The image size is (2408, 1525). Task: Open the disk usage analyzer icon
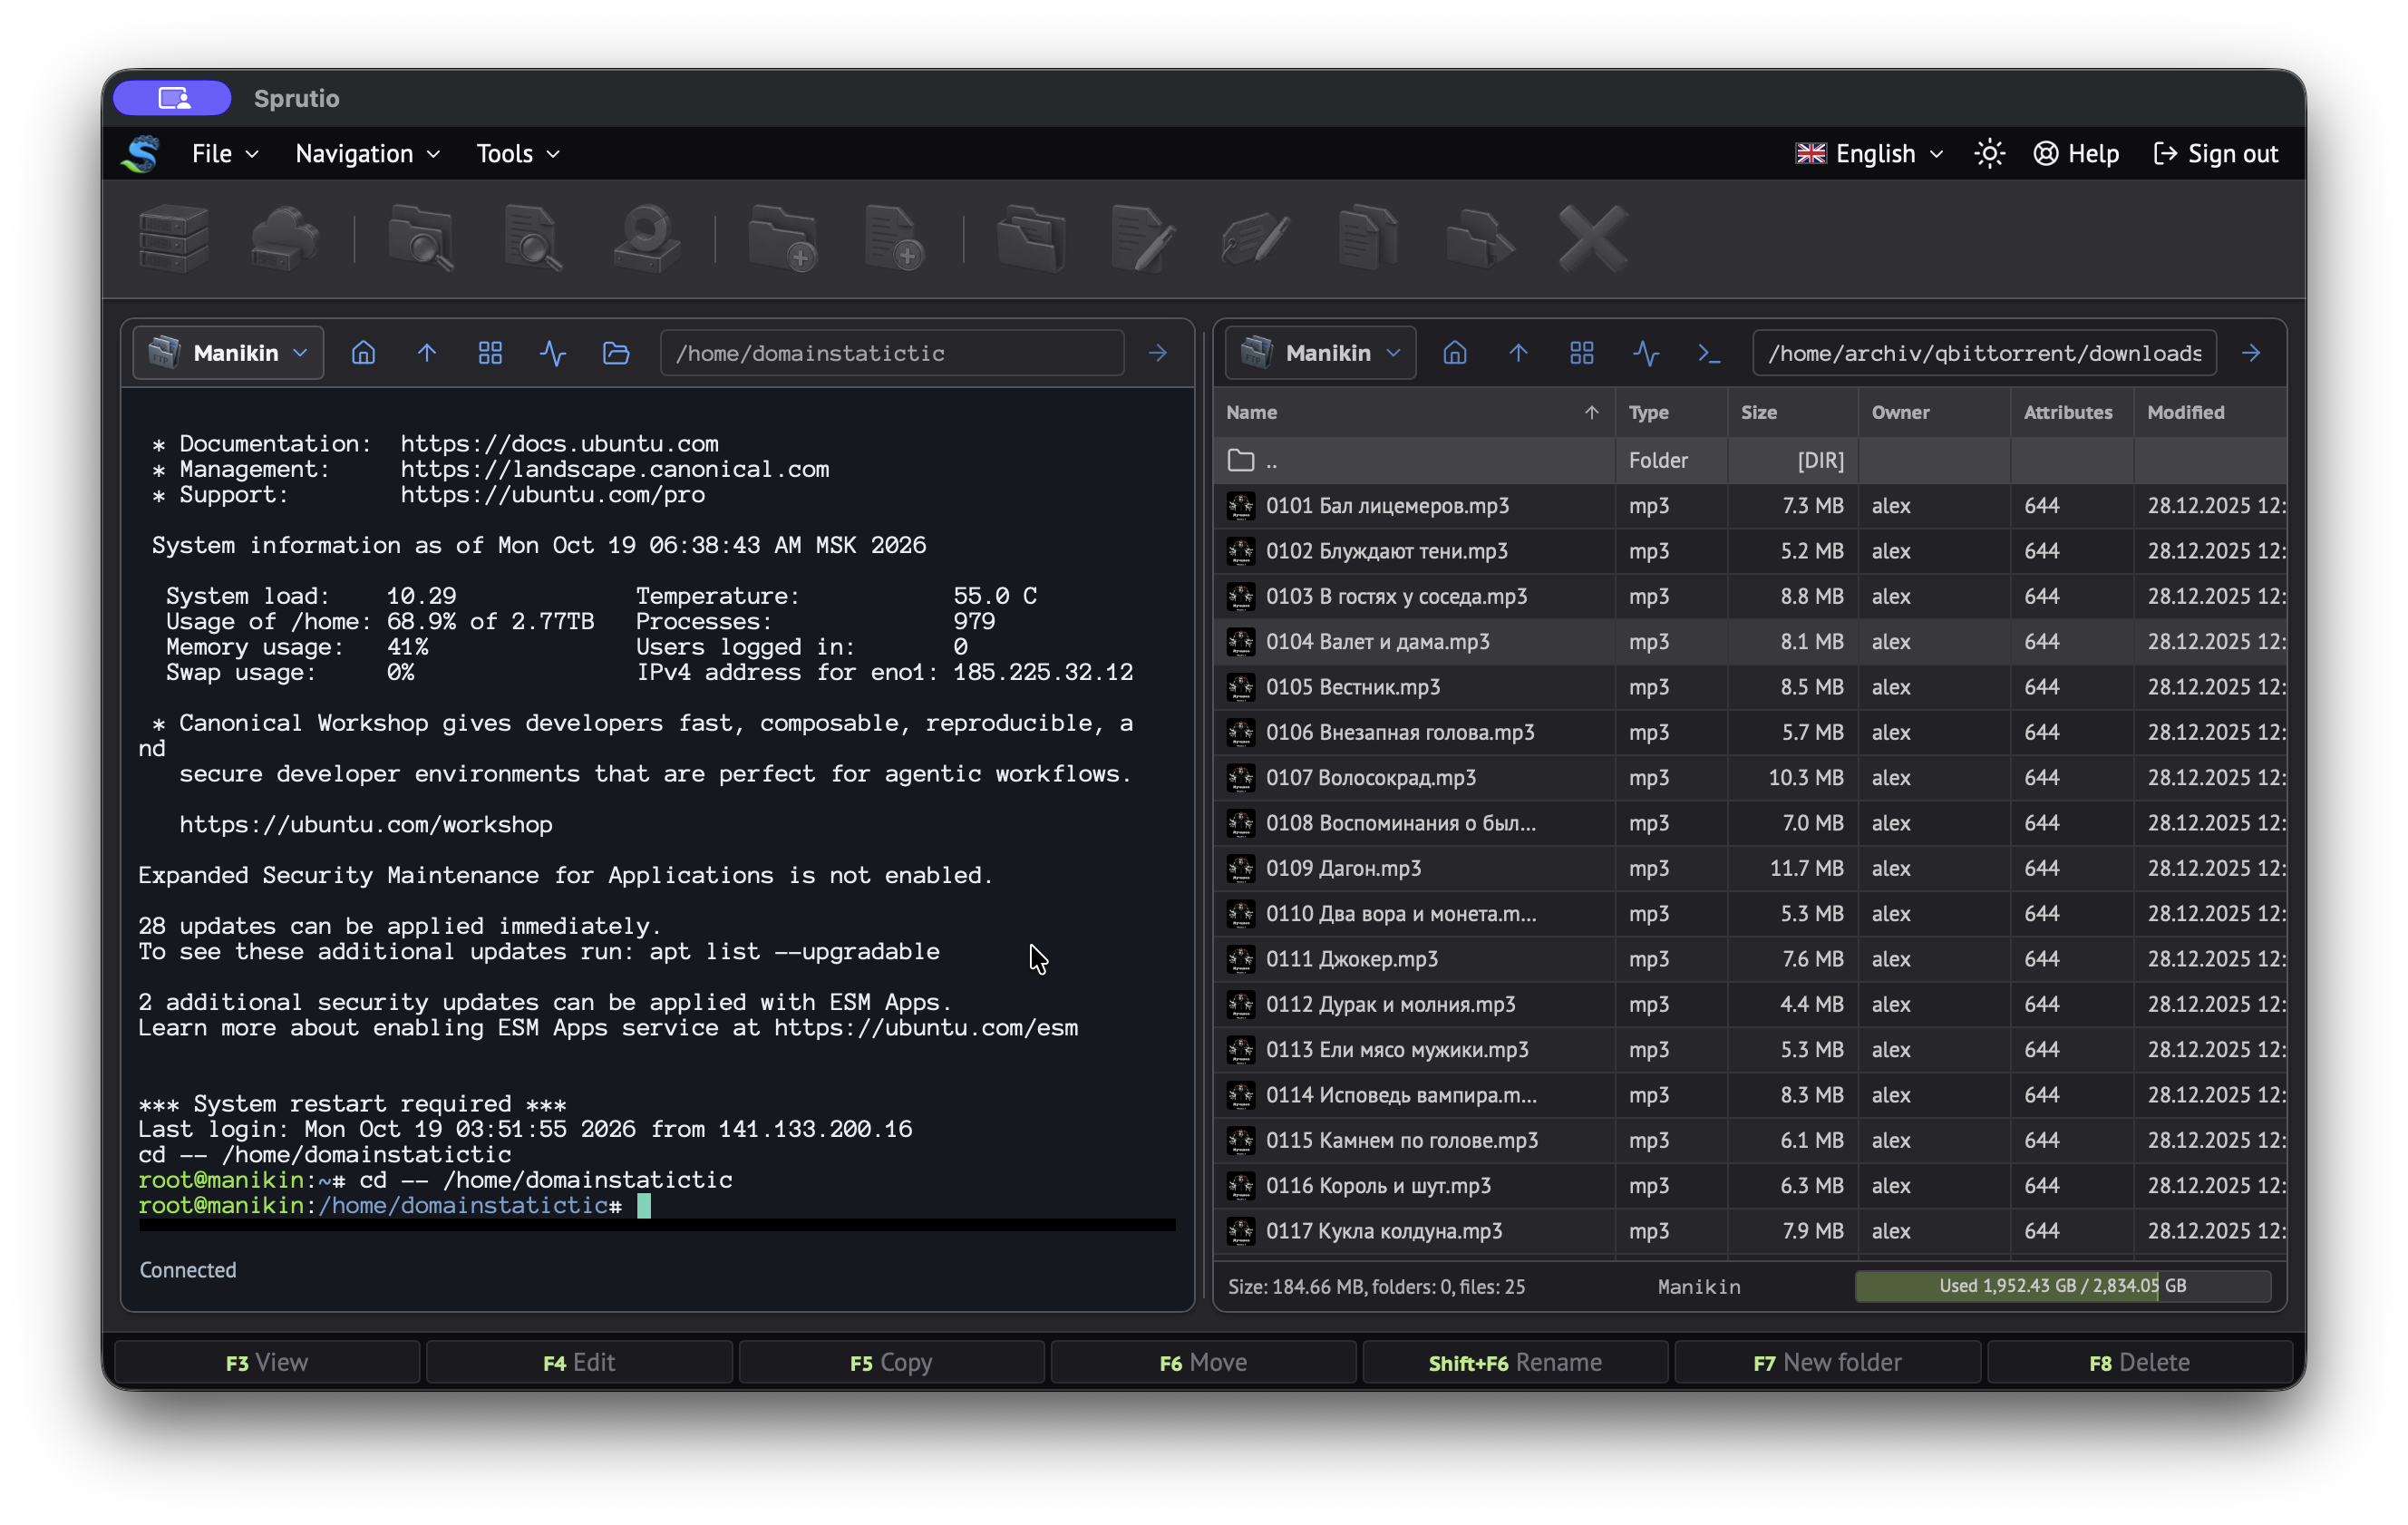pos(647,239)
